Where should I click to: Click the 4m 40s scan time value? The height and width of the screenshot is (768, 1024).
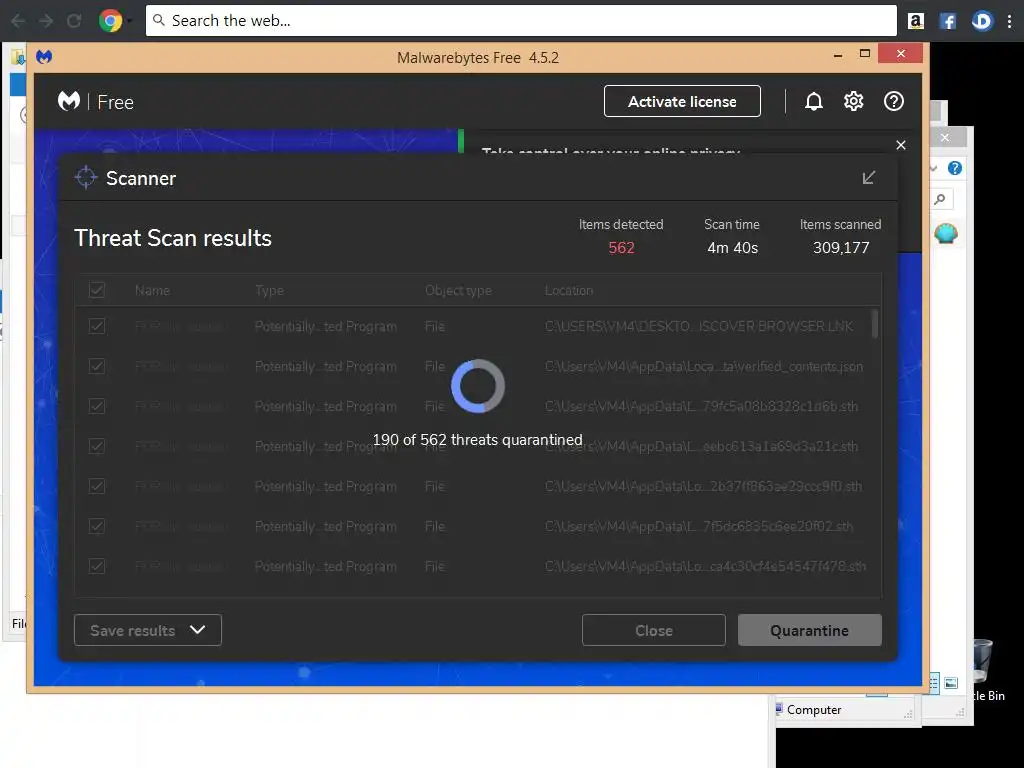pyautogui.click(x=732, y=248)
